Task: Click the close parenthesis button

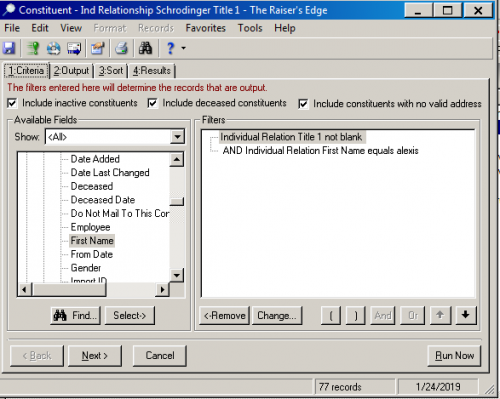Action: (356, 315)
